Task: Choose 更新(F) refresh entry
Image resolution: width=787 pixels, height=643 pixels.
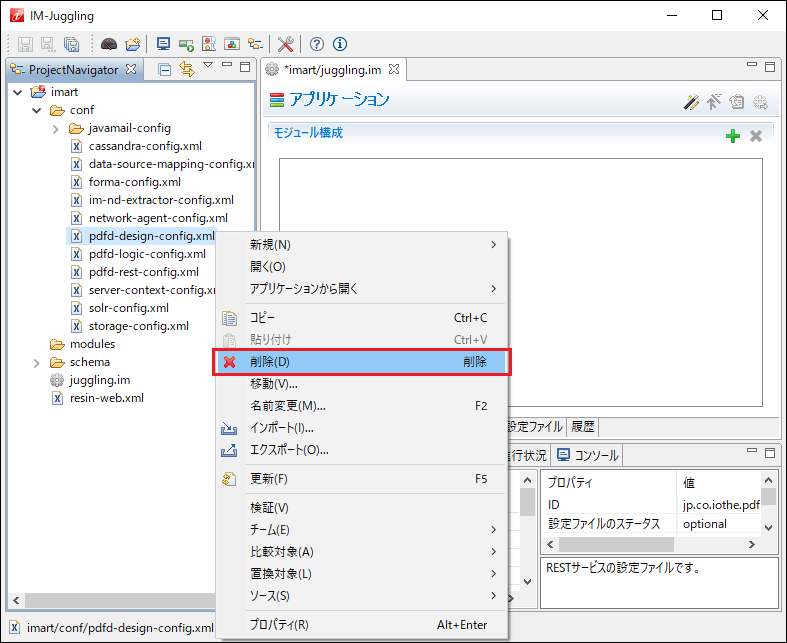Action: pos(361,479)
